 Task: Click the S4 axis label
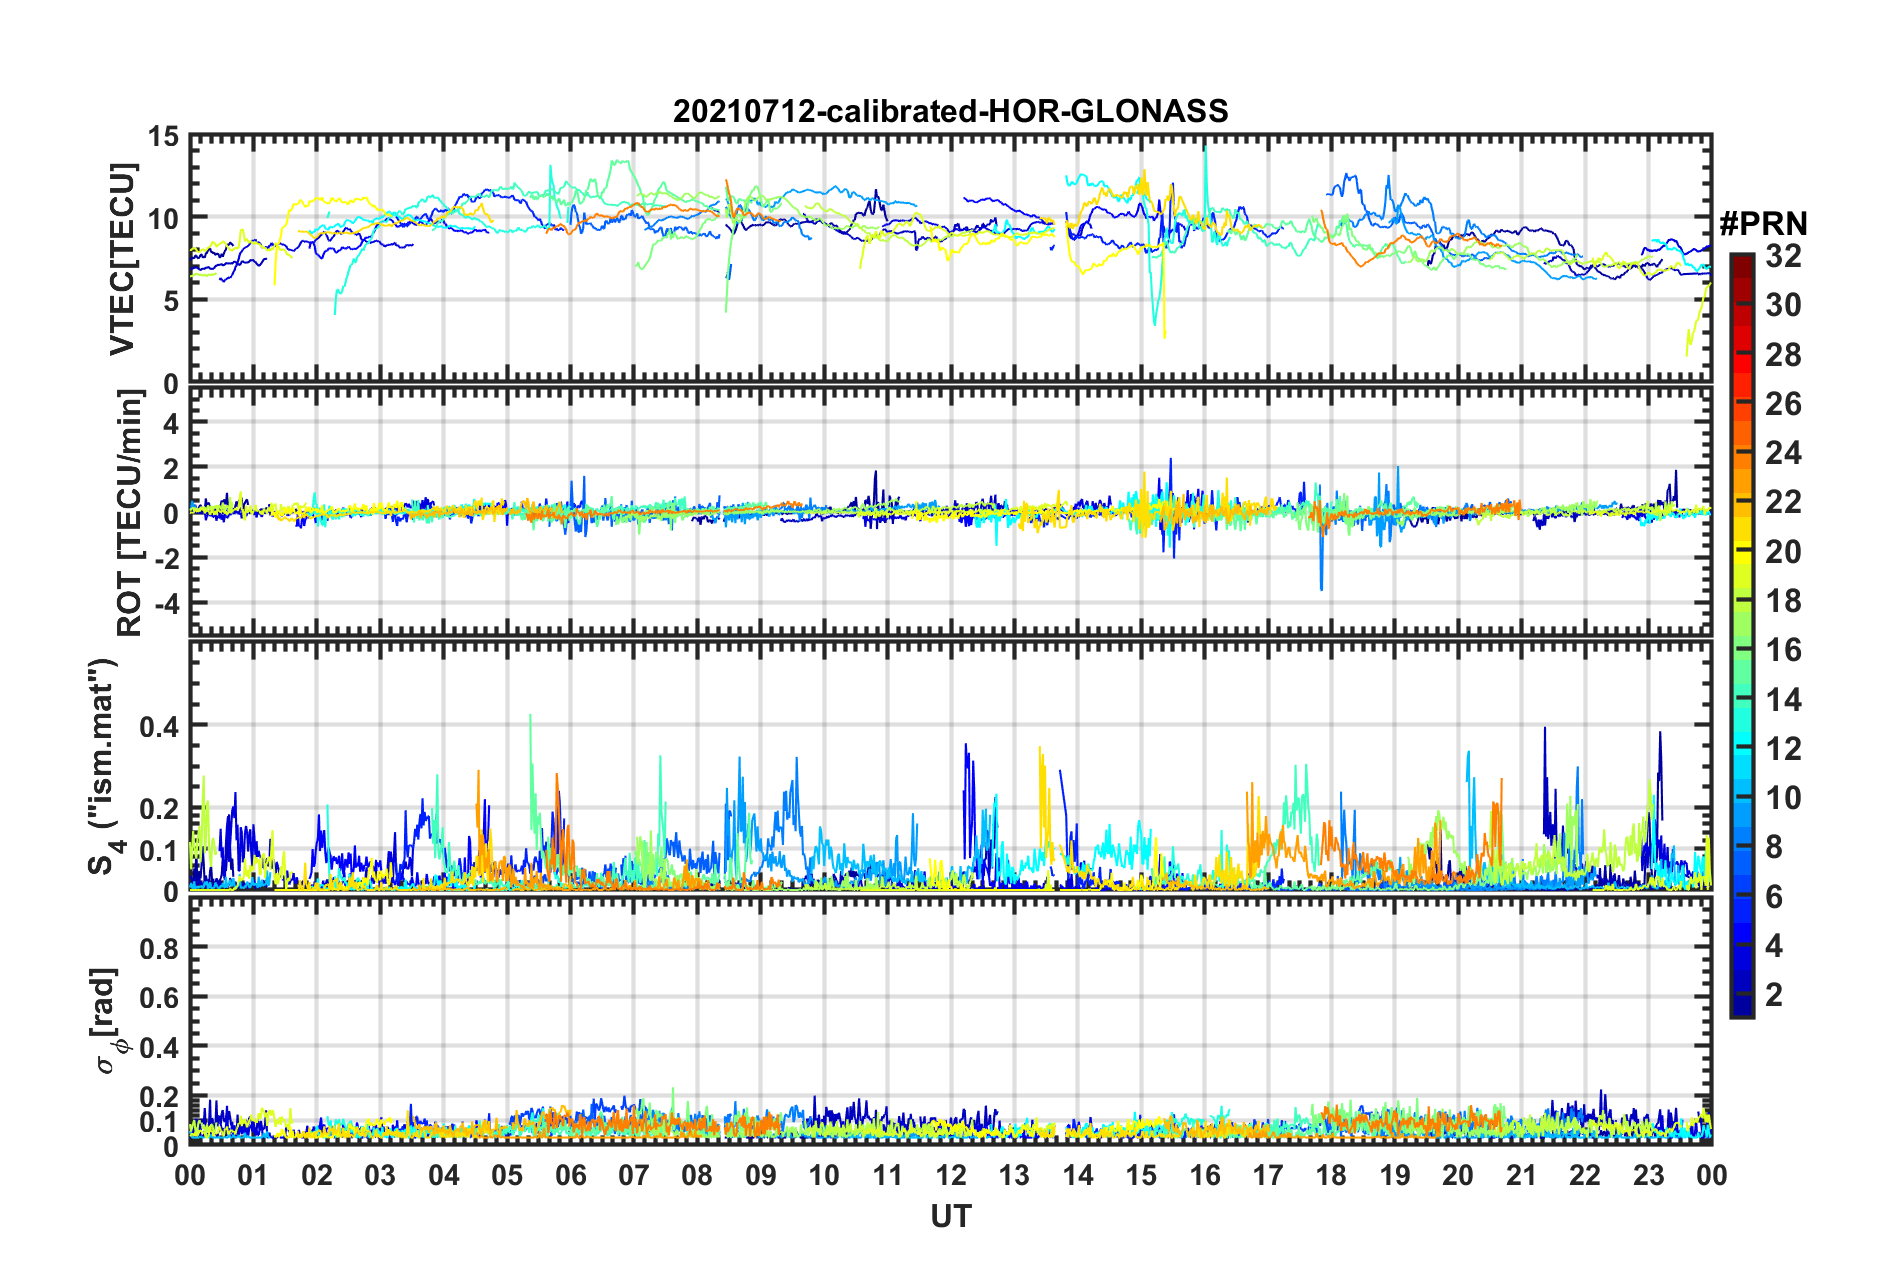pyautogui.click(x=103, y=766)
